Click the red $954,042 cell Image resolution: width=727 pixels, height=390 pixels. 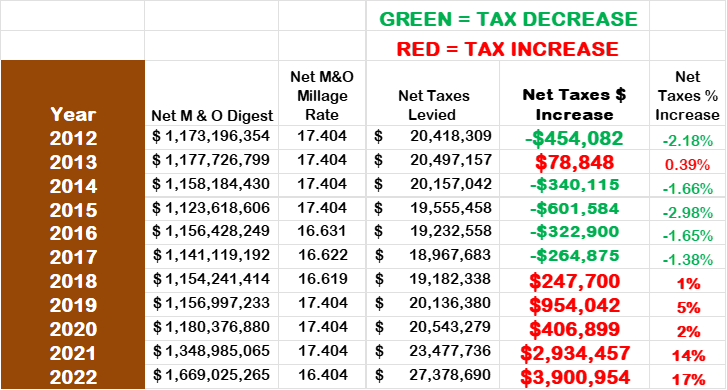click(574, 305)
